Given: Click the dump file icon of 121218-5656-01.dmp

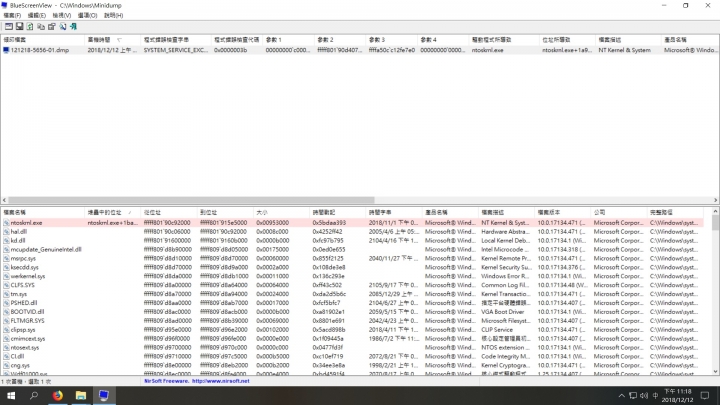Looking at the screenshot, I should click(6, 50).
